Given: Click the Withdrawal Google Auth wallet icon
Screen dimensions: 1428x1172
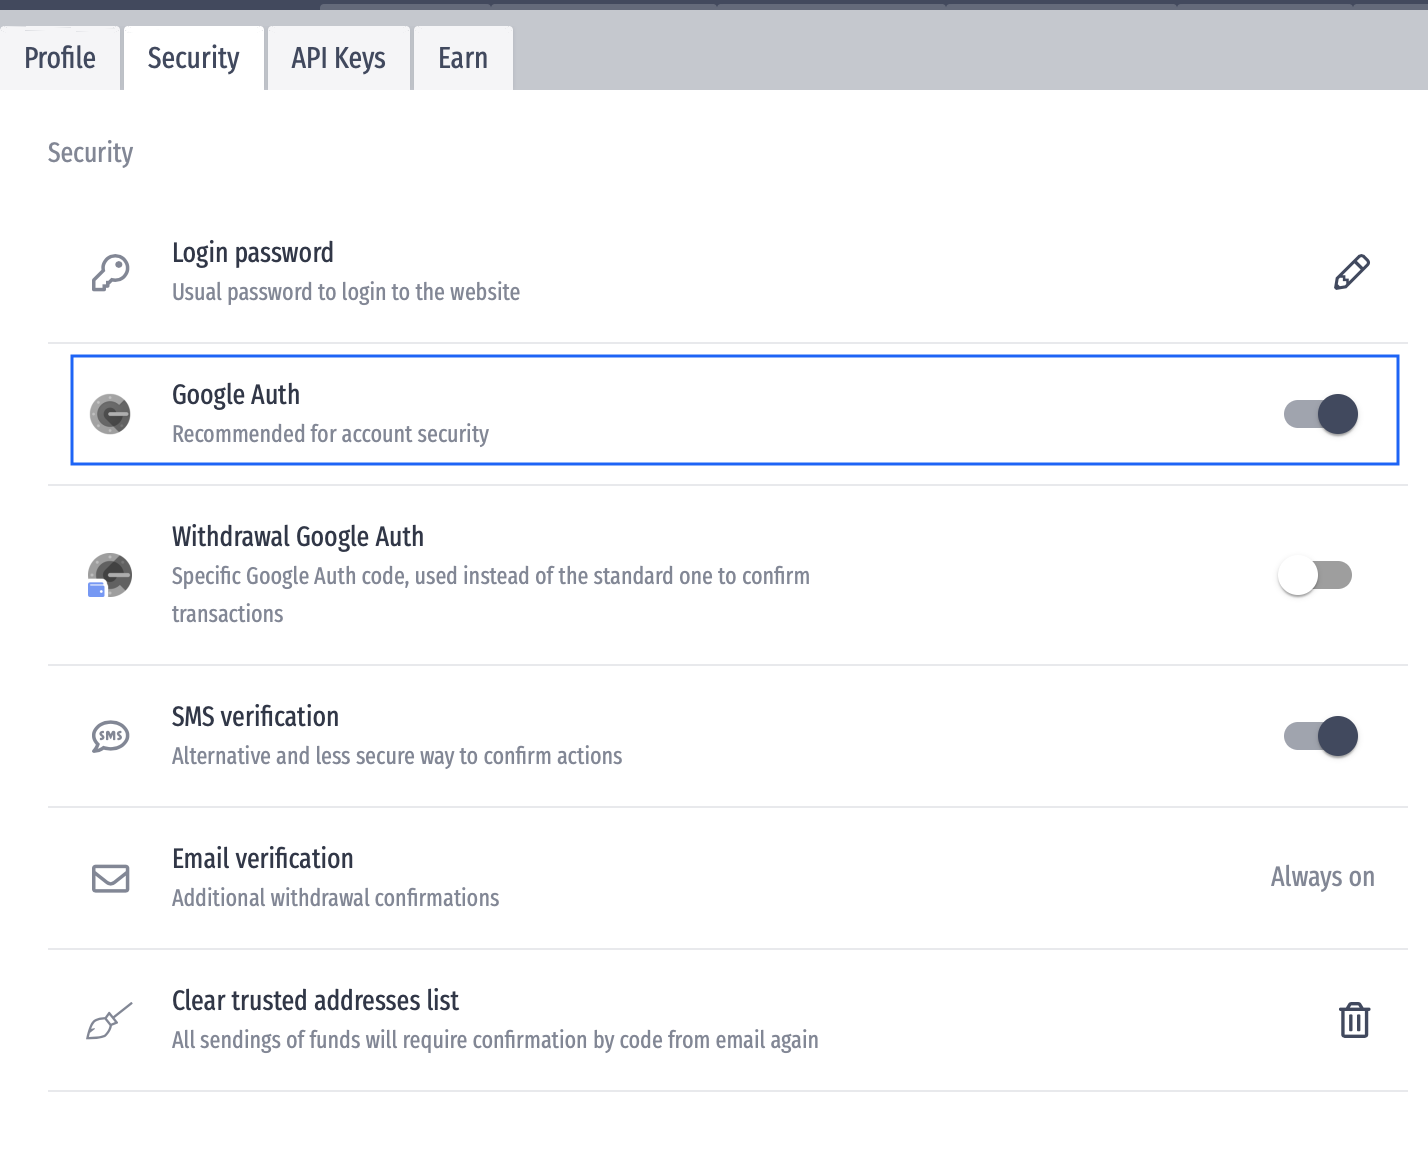Looking at the screenshot, I should pyautogui.click(x=110, y=576).
